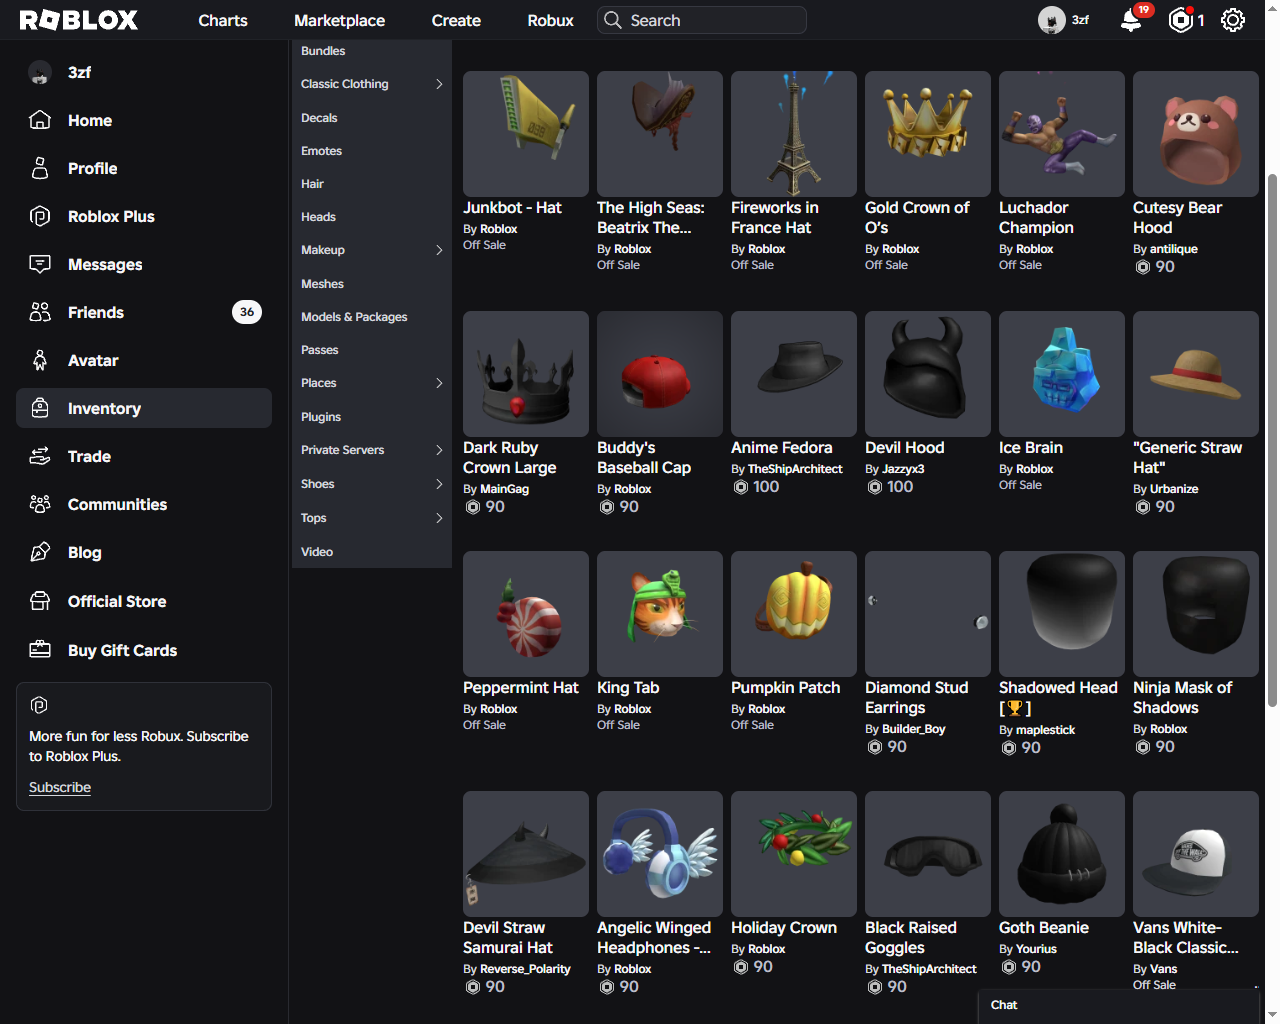Open the Peppermint Hat thumbnail
Image resolution: width=1280 pixels, height=1024 pixels.
pyautogui.click(x=526, y=614)
